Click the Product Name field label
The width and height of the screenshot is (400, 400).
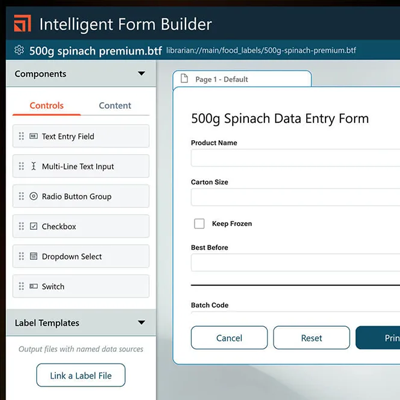point(214,143)
